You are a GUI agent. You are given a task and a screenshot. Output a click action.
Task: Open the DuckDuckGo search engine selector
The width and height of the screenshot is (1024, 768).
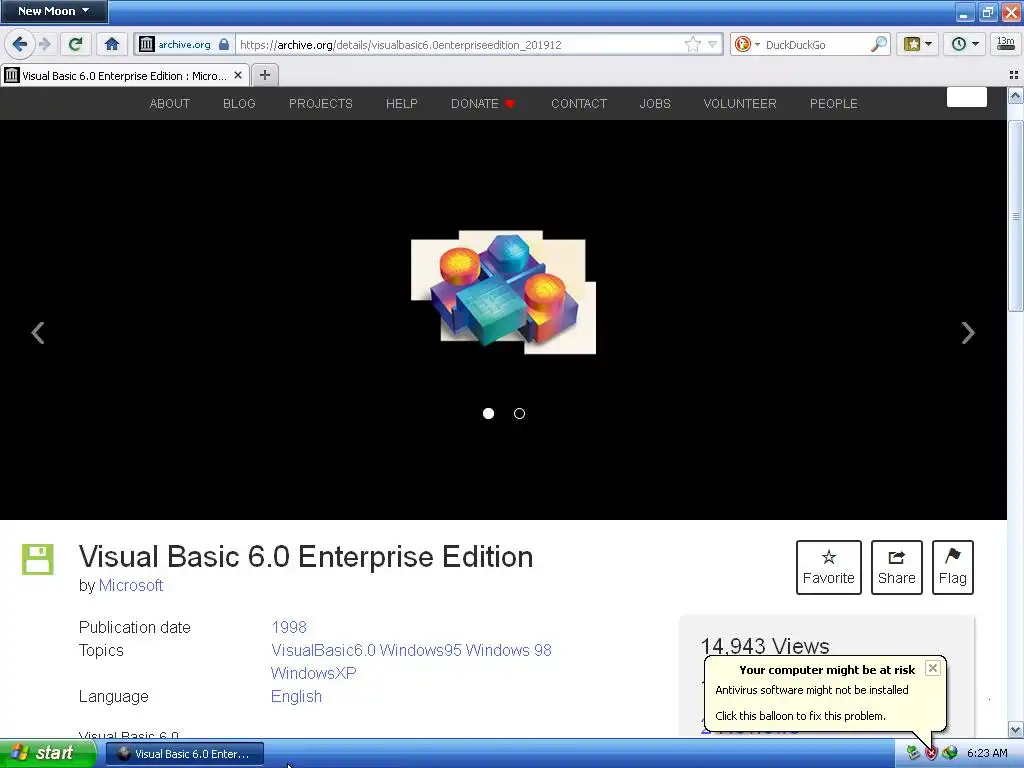pyautogui.click(x=747, y=44)
